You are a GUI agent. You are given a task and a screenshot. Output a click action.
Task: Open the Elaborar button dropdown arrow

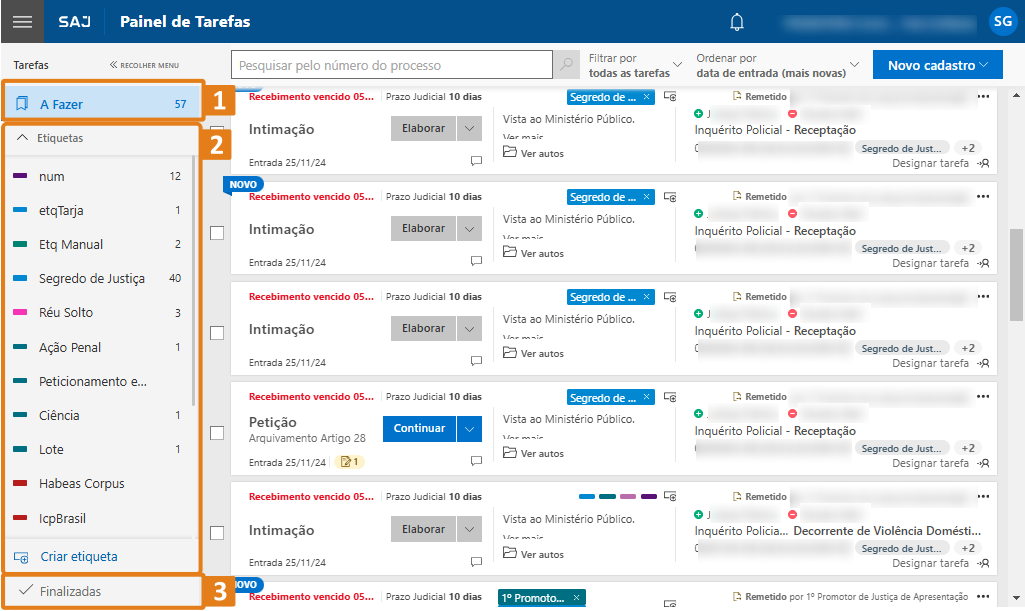click(469, 128)
